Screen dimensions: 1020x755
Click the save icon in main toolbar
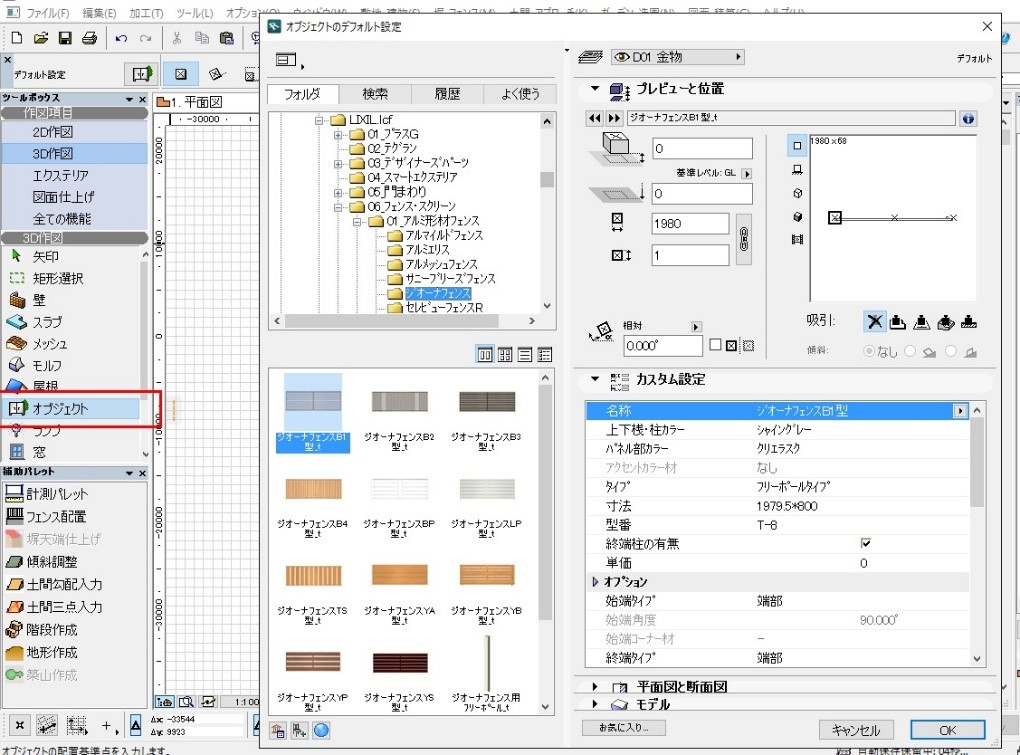(x=65, y=38)
